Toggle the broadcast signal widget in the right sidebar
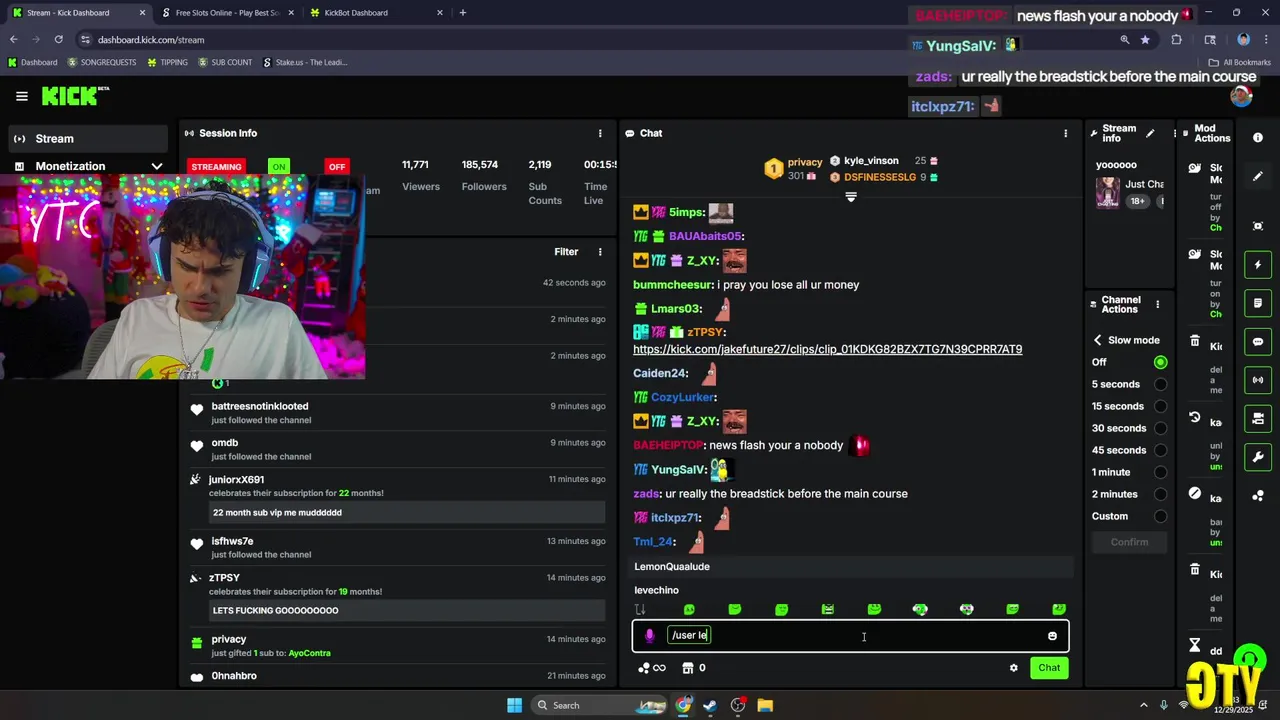Viewport: 1280px width, 720px height. 1258,380
